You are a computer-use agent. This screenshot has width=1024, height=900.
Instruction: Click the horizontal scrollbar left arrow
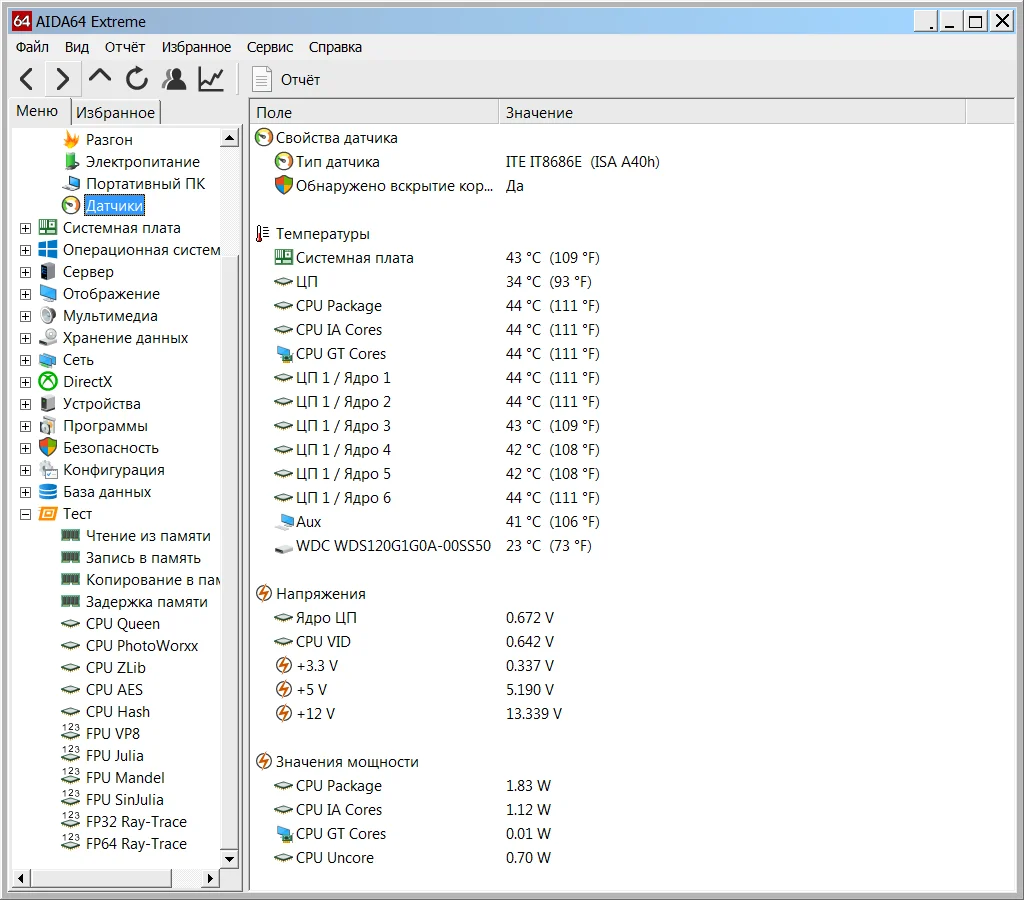tap(20, 878)
